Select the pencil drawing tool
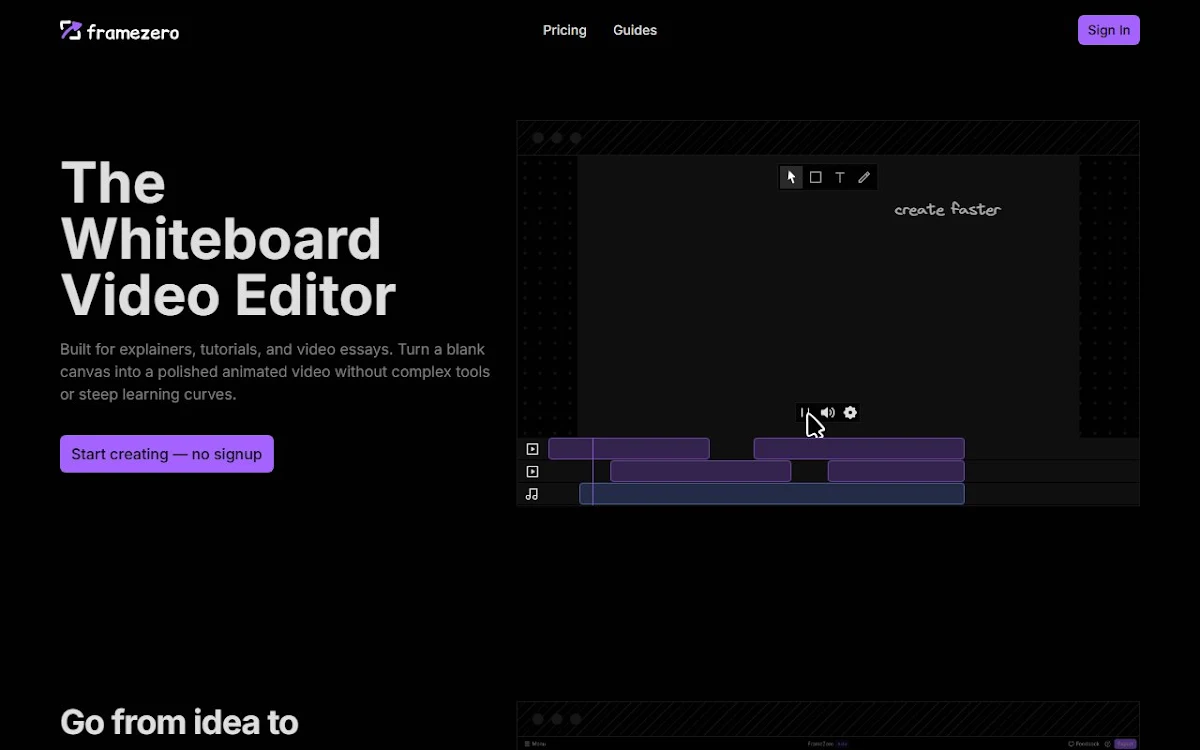Screen dimensions: 1200x750 click(x=864, y=177)
